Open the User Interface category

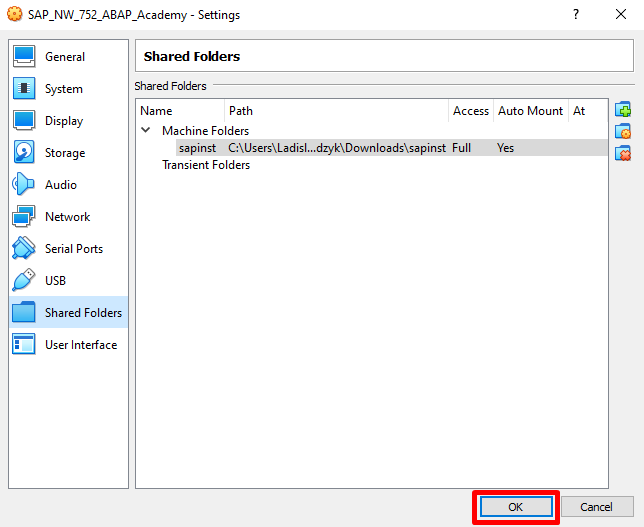click(x=68, y=345)
